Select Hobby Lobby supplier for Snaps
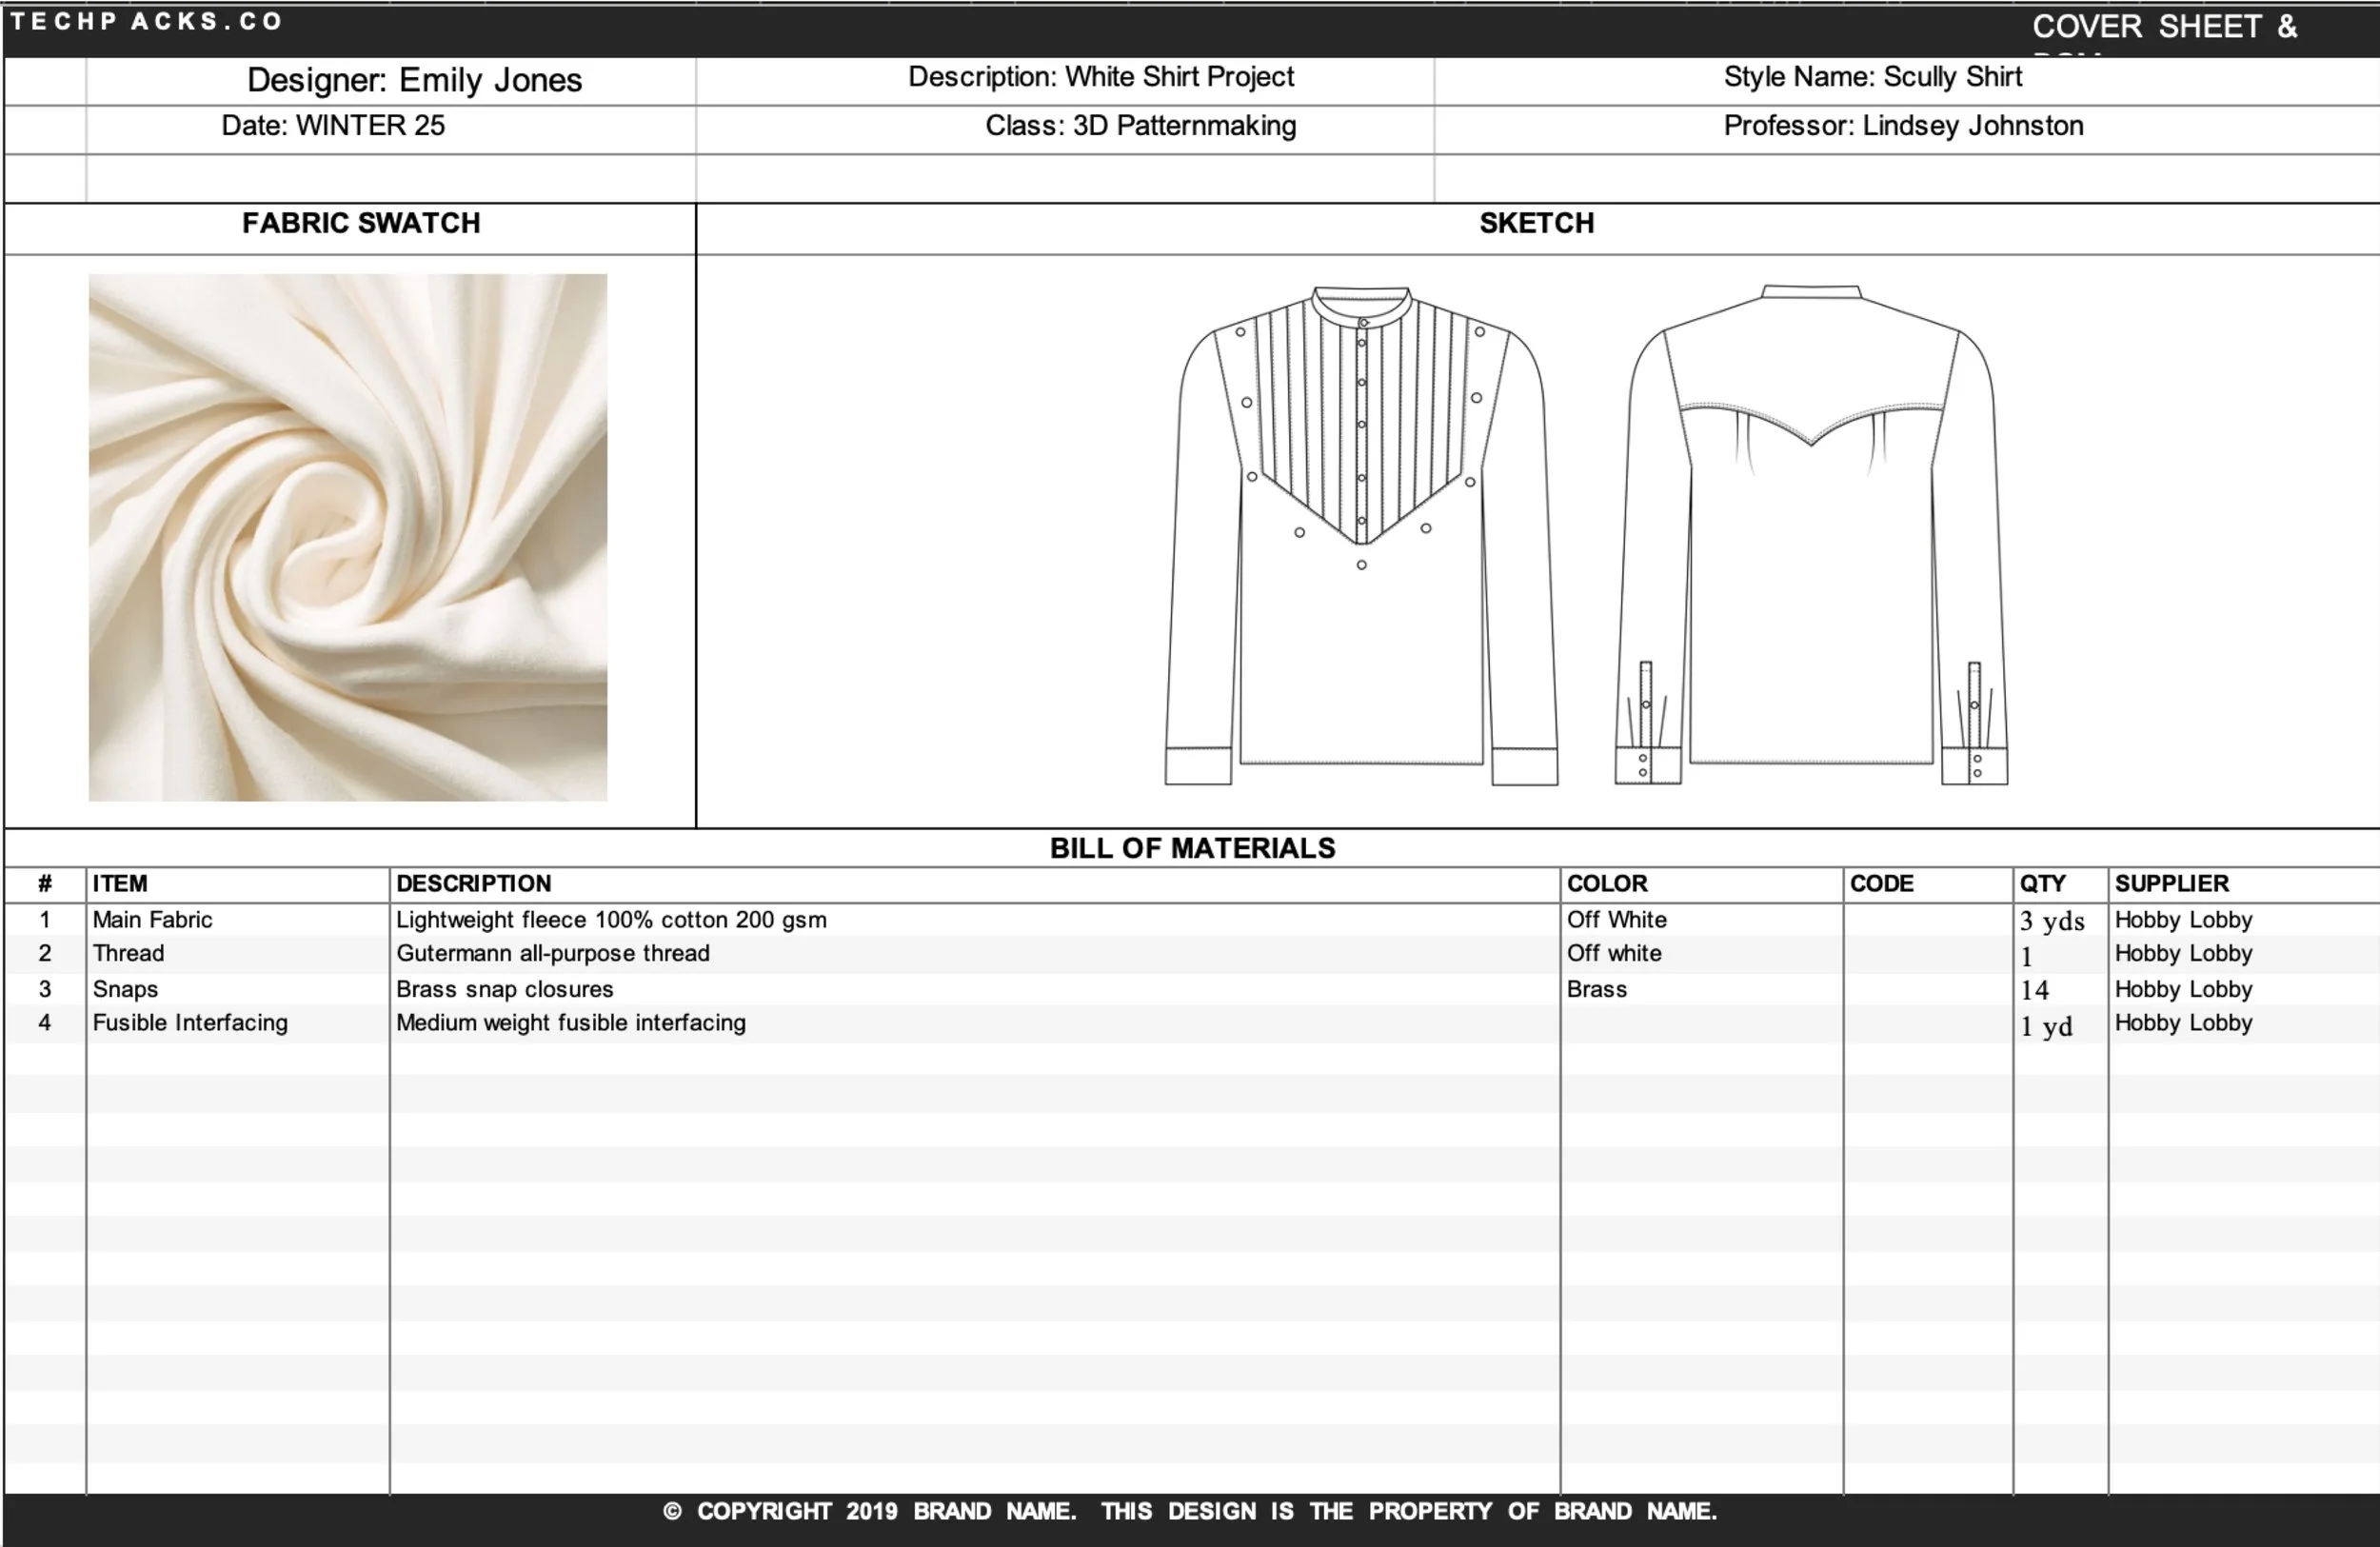The width and height of the screenshot is (2380, 1547). pos(2183,989)
